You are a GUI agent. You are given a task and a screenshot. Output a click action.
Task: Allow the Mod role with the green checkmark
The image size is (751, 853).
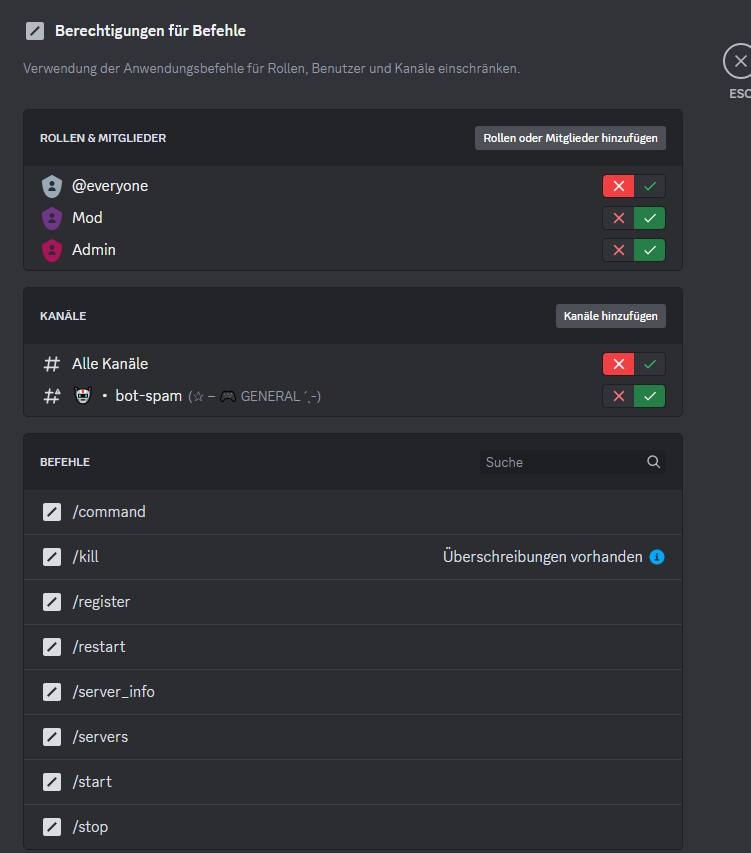point(650,218)
